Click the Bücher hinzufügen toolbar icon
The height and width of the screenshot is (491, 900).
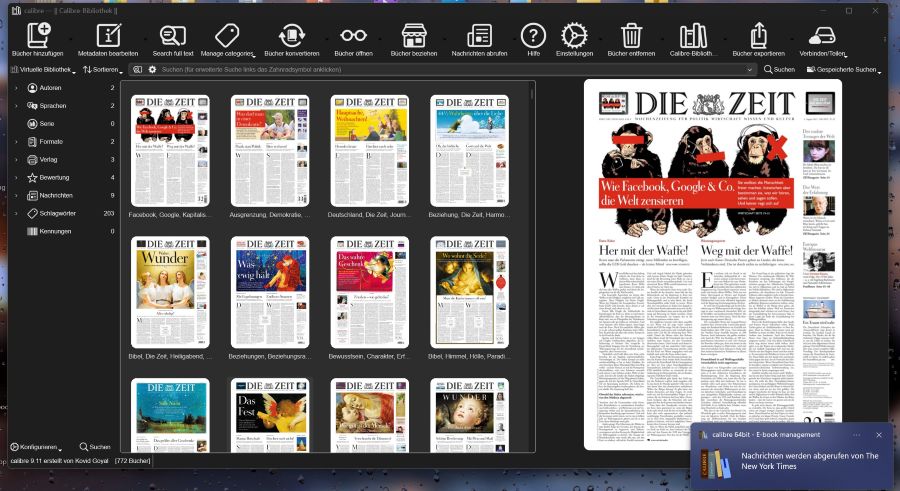pyautogui.click(x=38, y=36)
